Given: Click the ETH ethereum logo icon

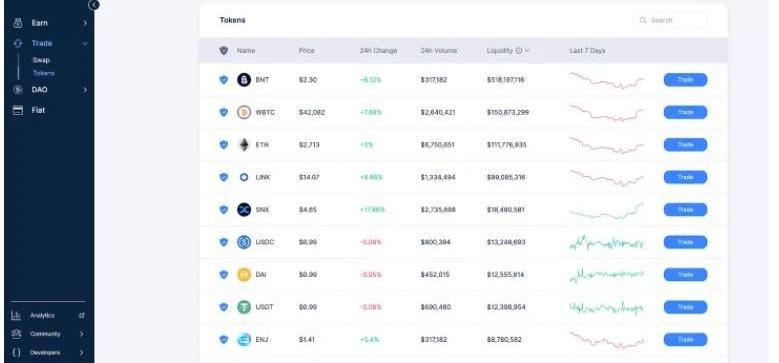Looking at the screenshot, I should (244, 145).
